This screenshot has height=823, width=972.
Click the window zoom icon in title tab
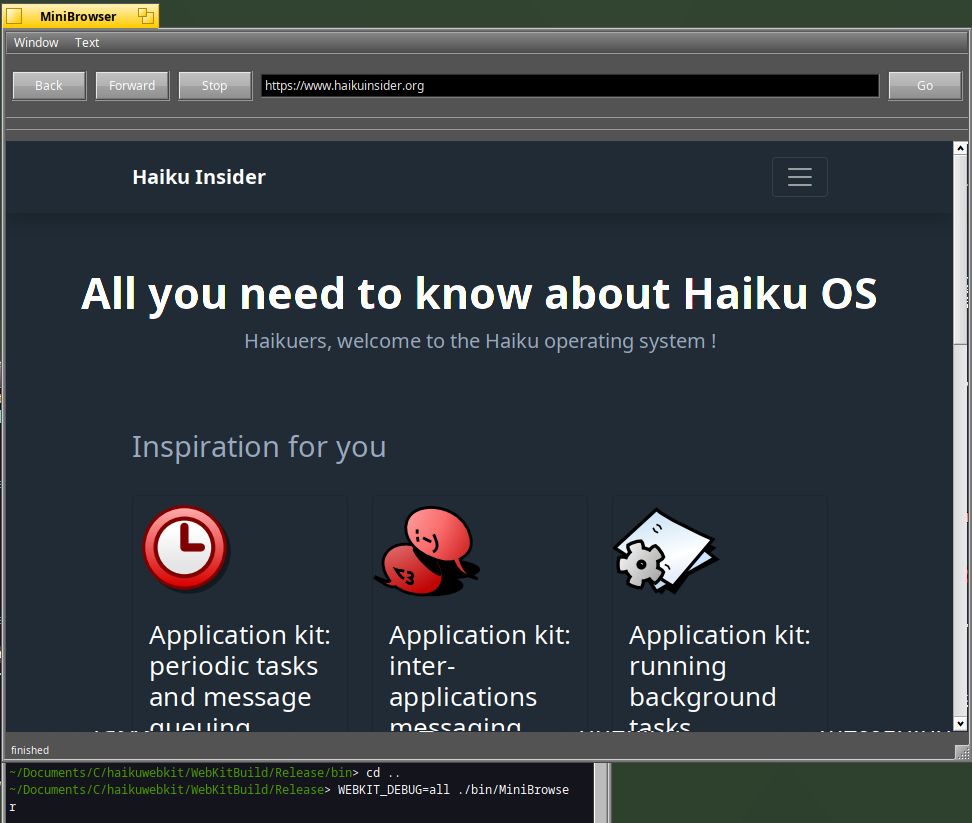pyautogui.click(x=145, y=16)
